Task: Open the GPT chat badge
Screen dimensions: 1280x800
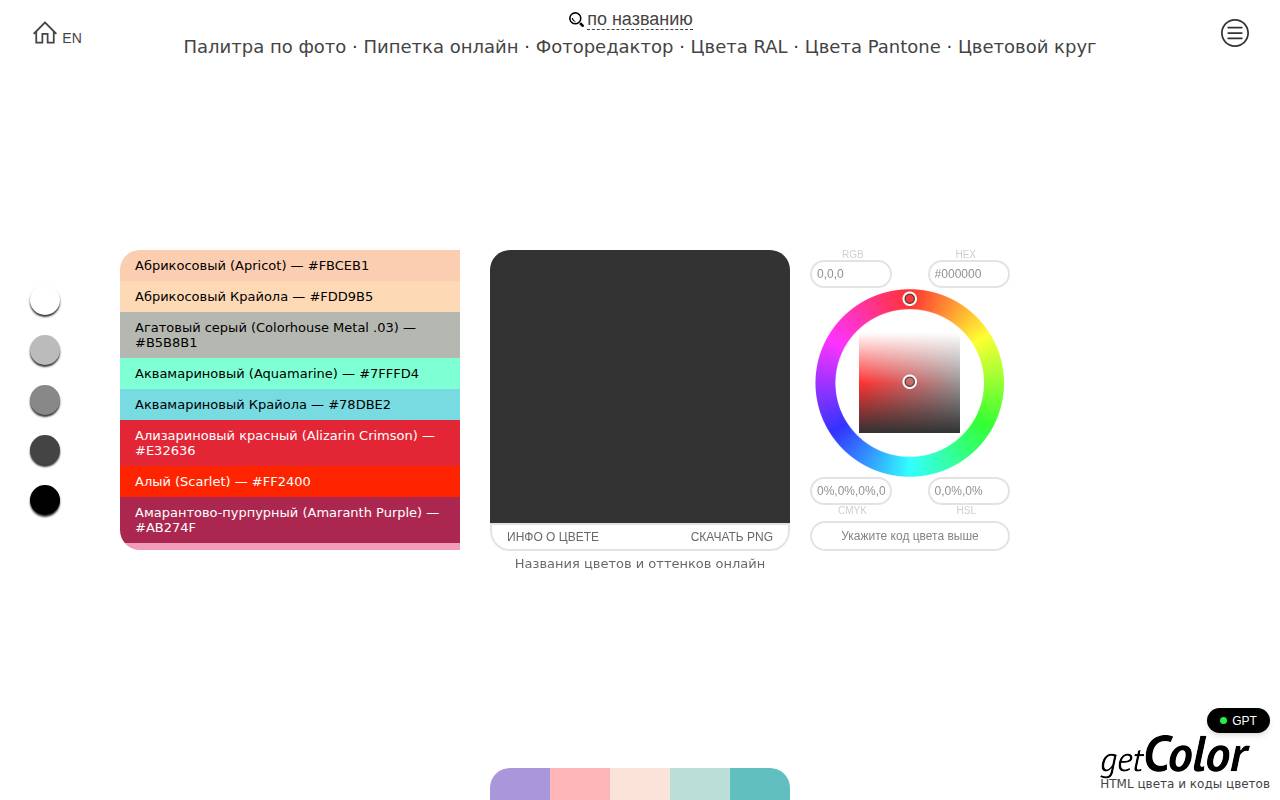Action: 1238,720
